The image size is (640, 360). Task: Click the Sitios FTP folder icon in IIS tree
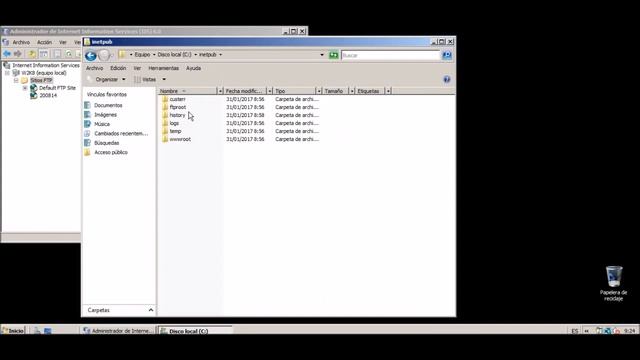pyautogui.click(x=24, y=80)
